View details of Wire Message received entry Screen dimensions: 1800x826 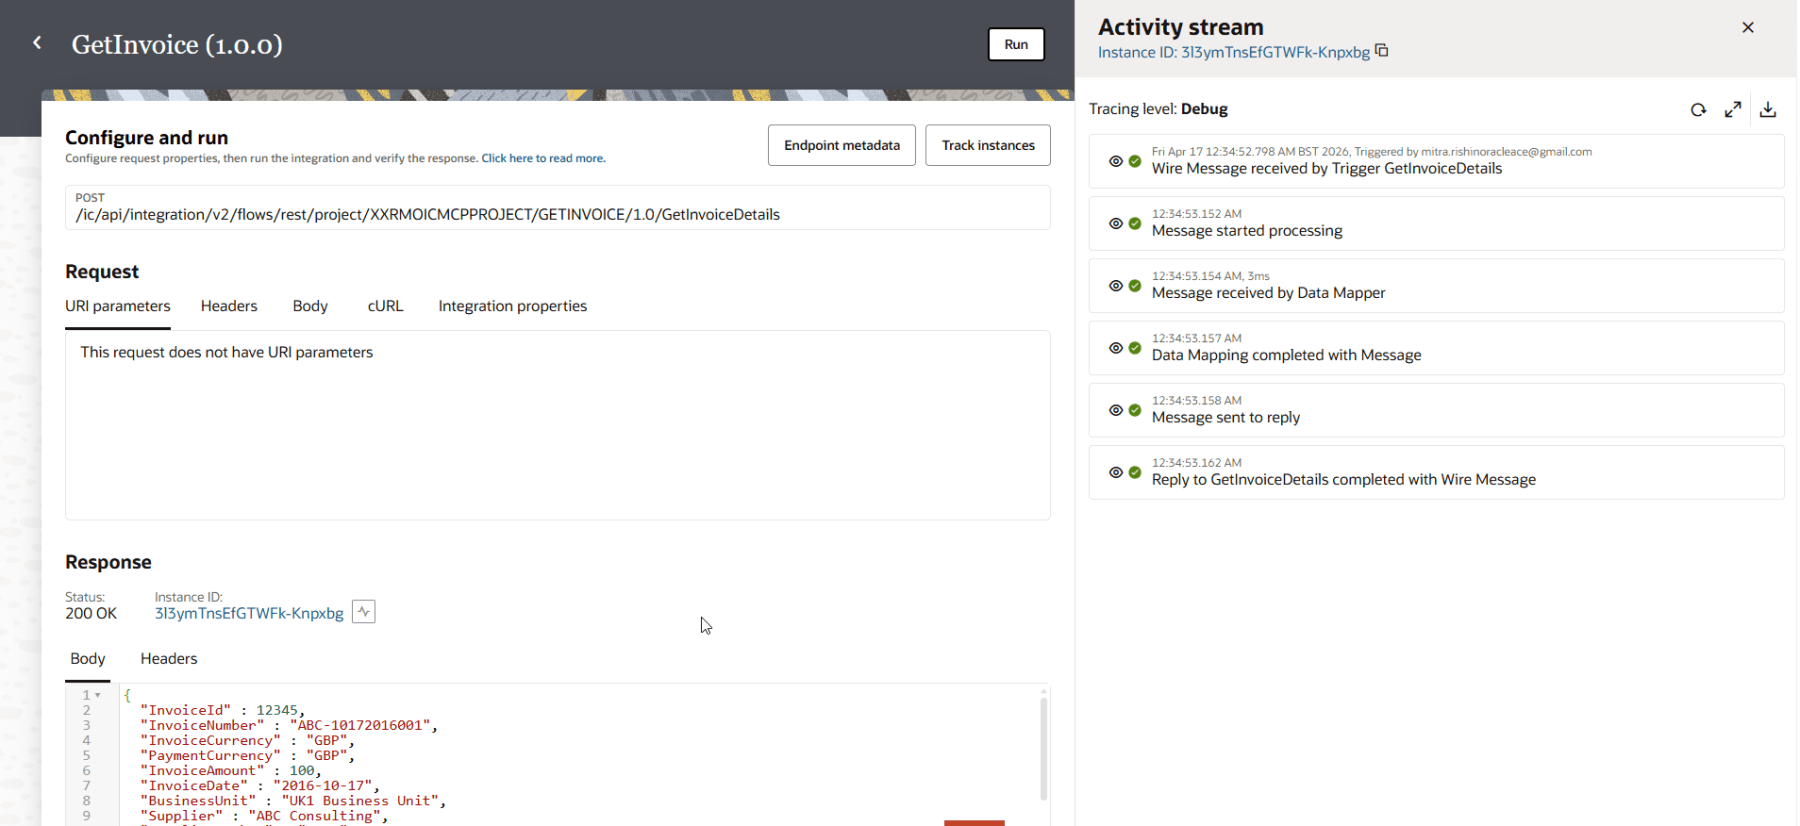(1116, 161)
